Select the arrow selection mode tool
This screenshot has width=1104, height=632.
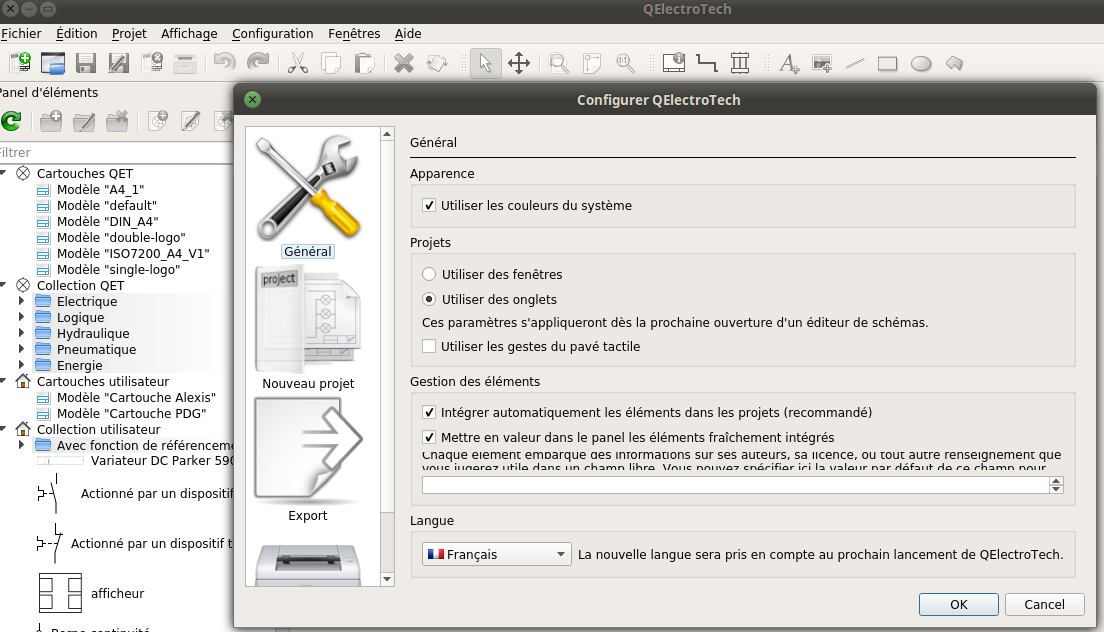(x=485, y=63)
